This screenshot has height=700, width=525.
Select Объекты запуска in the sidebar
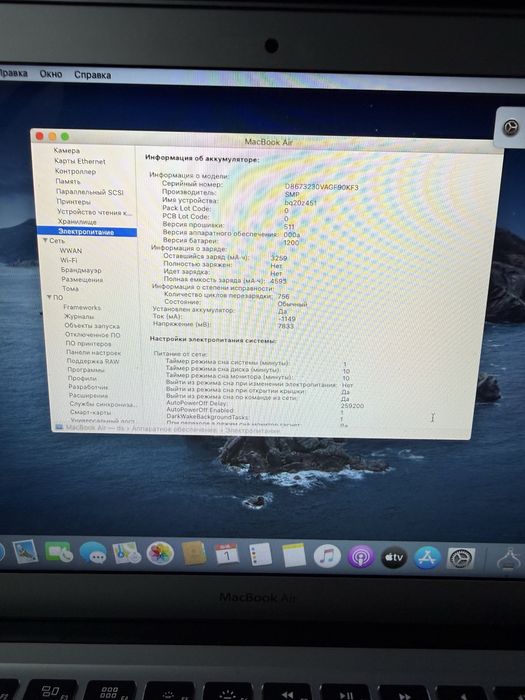[x=92, y=326]
